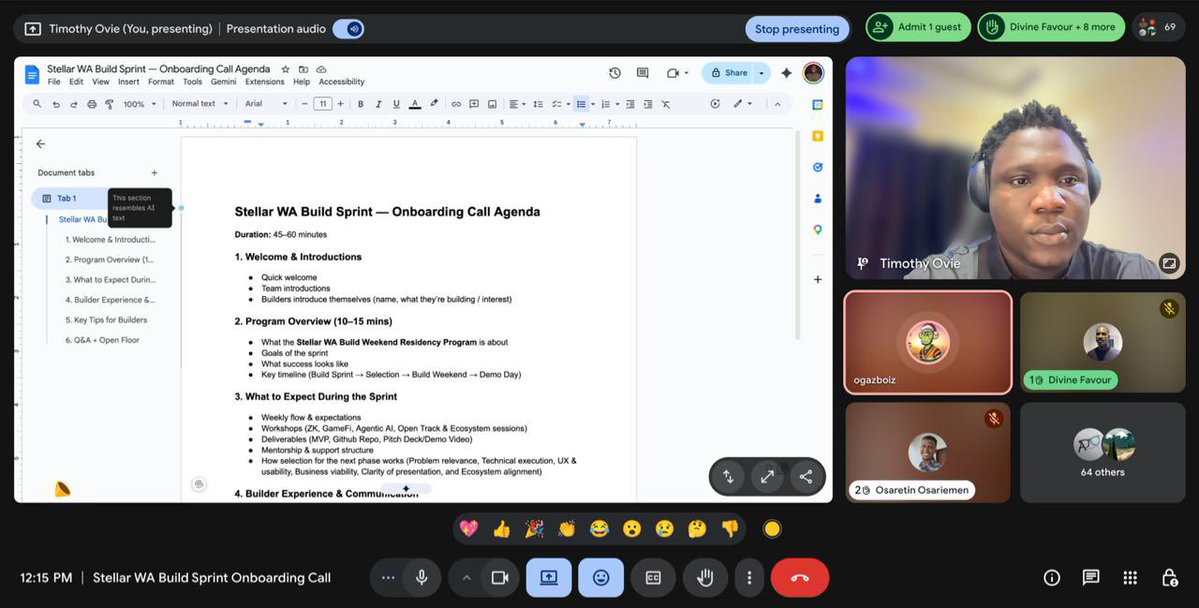Open the text color button
This screenshot has width=1199, height=608.
(x=414, y=104)
